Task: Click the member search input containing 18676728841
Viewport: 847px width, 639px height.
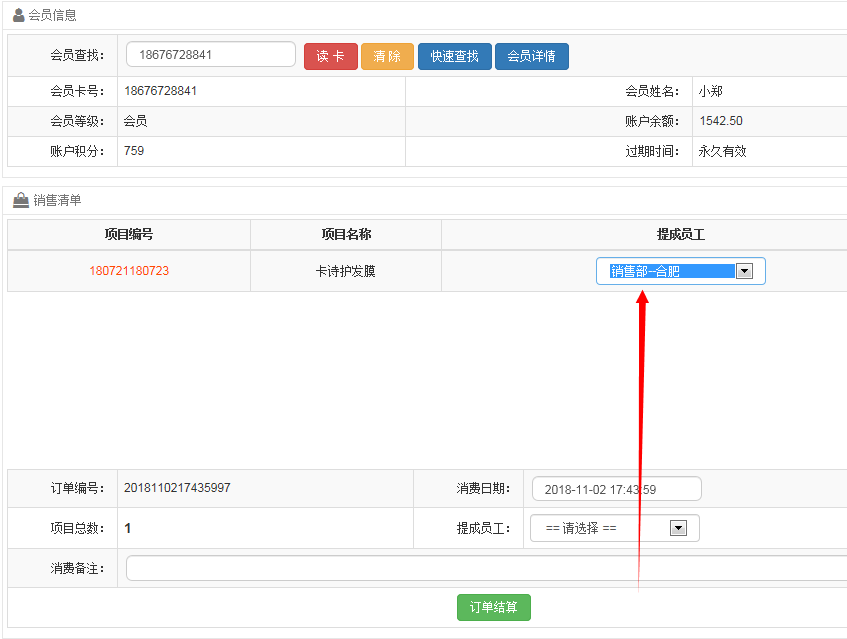Action: pyautogui.click(x=210, y=54)
